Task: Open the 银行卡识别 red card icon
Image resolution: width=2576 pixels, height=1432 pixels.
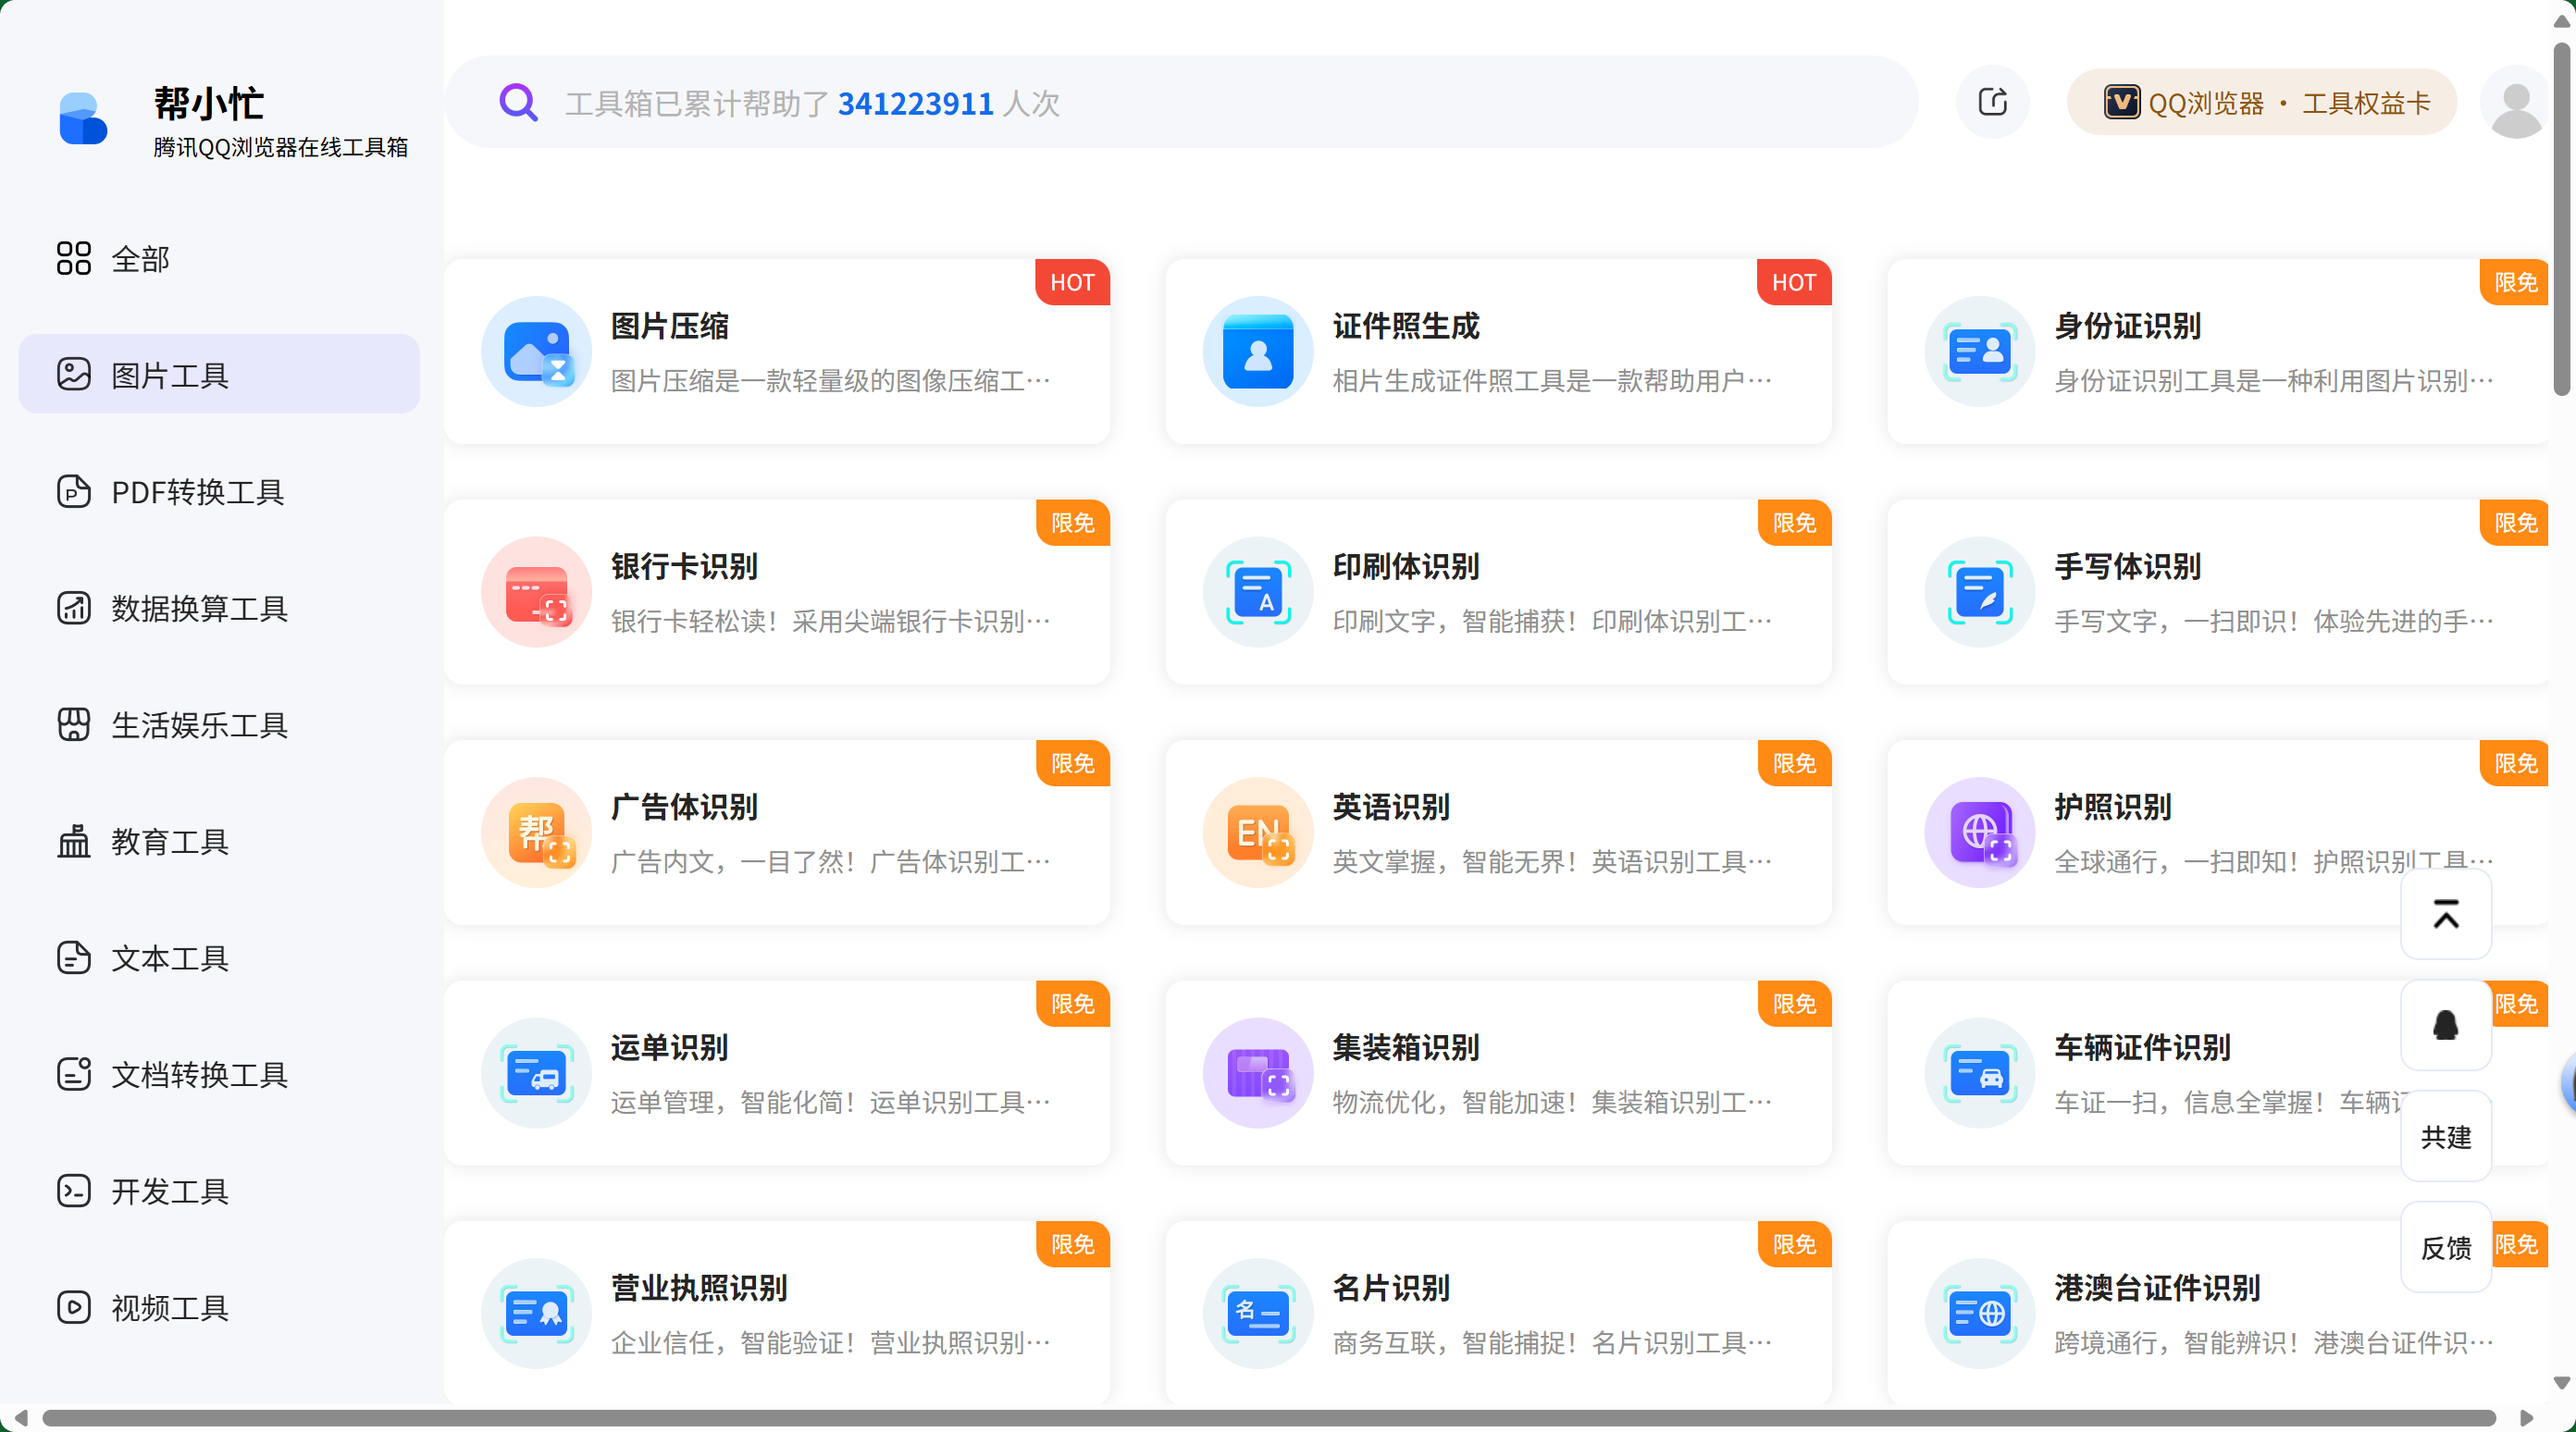Action: click(x=536, y=592)
